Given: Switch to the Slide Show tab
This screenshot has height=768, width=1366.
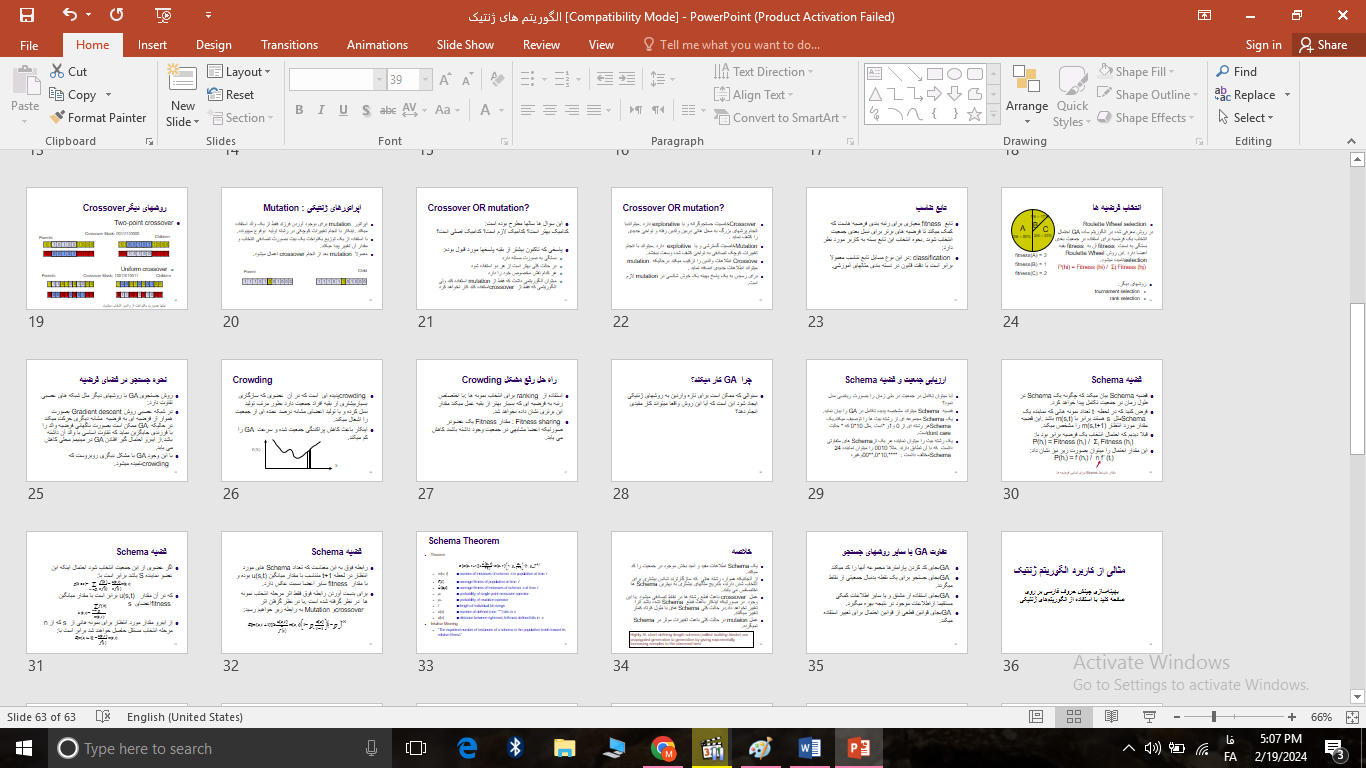Looking at the screenshot, I should 465,45.
